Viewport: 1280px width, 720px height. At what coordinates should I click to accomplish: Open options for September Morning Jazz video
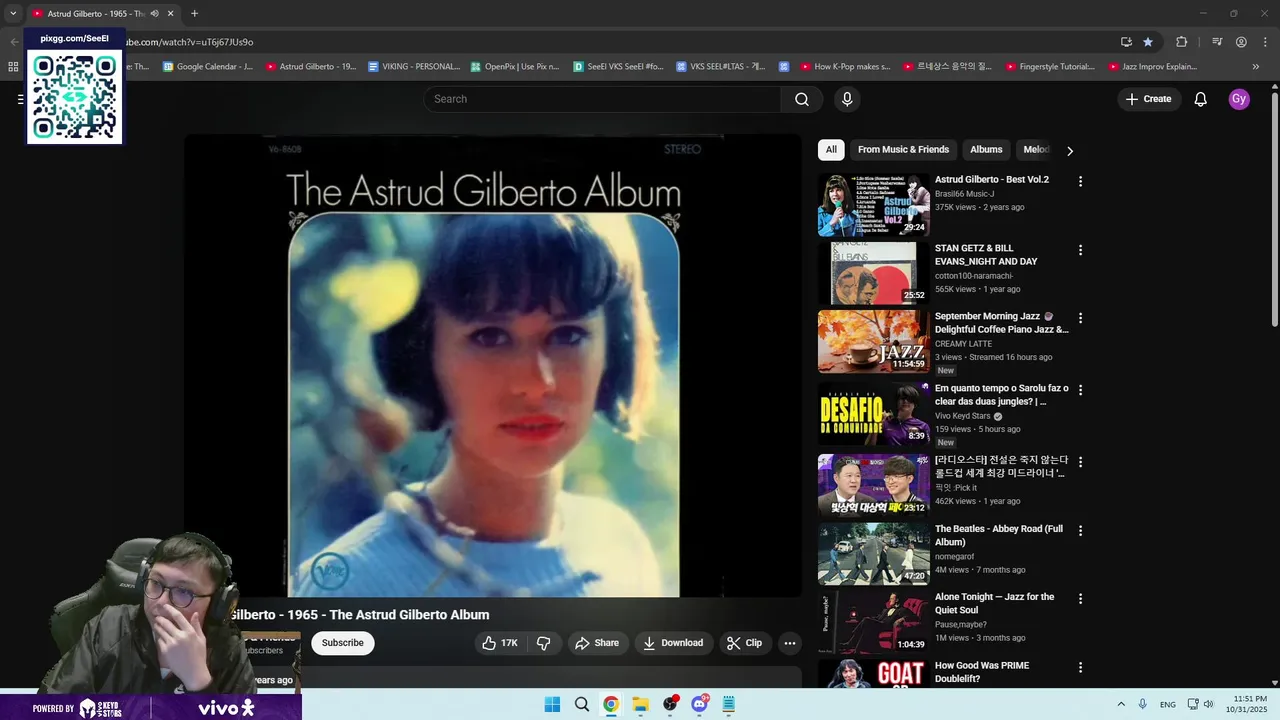click(x=1080, y=318)
